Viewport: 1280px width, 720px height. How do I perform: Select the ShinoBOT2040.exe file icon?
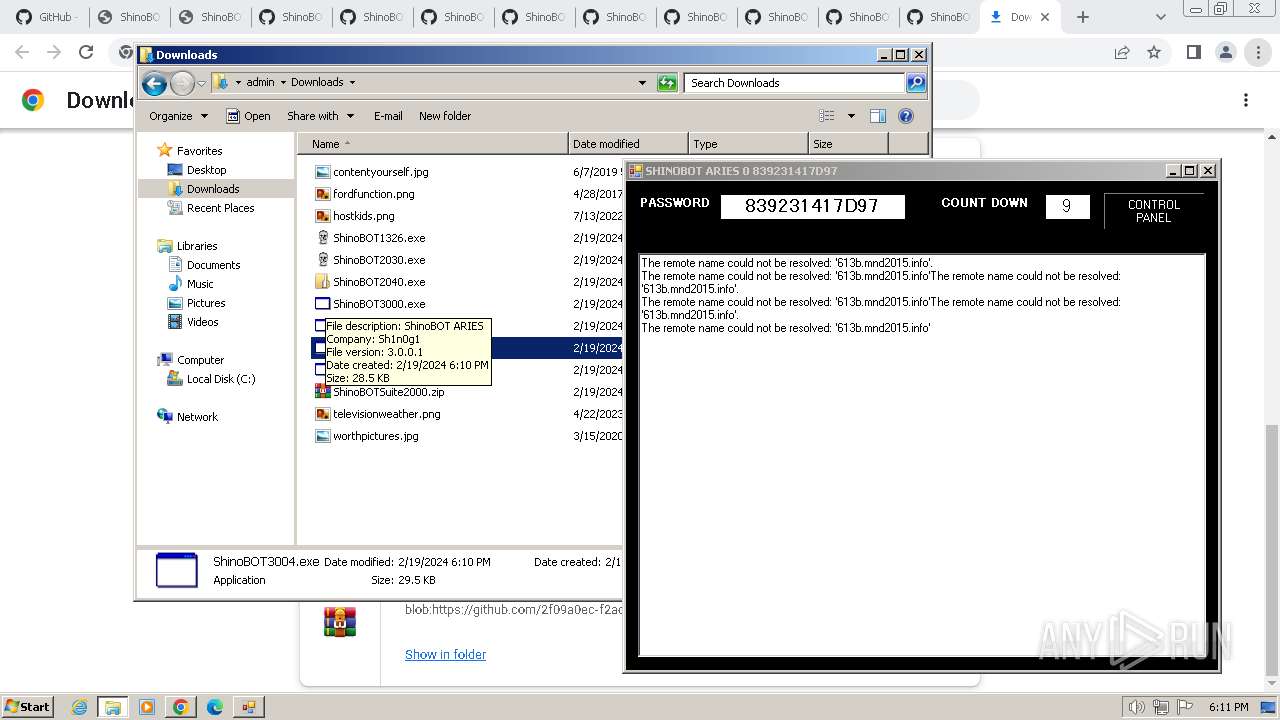coord(322,282)
